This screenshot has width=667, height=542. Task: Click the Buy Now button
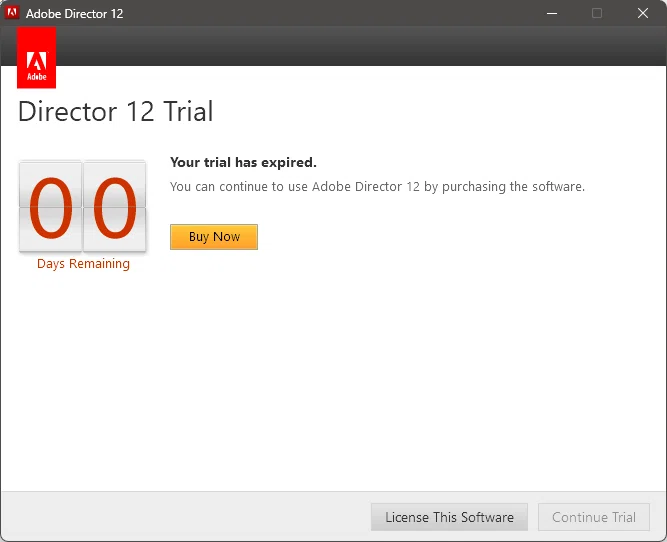point(214,237)
